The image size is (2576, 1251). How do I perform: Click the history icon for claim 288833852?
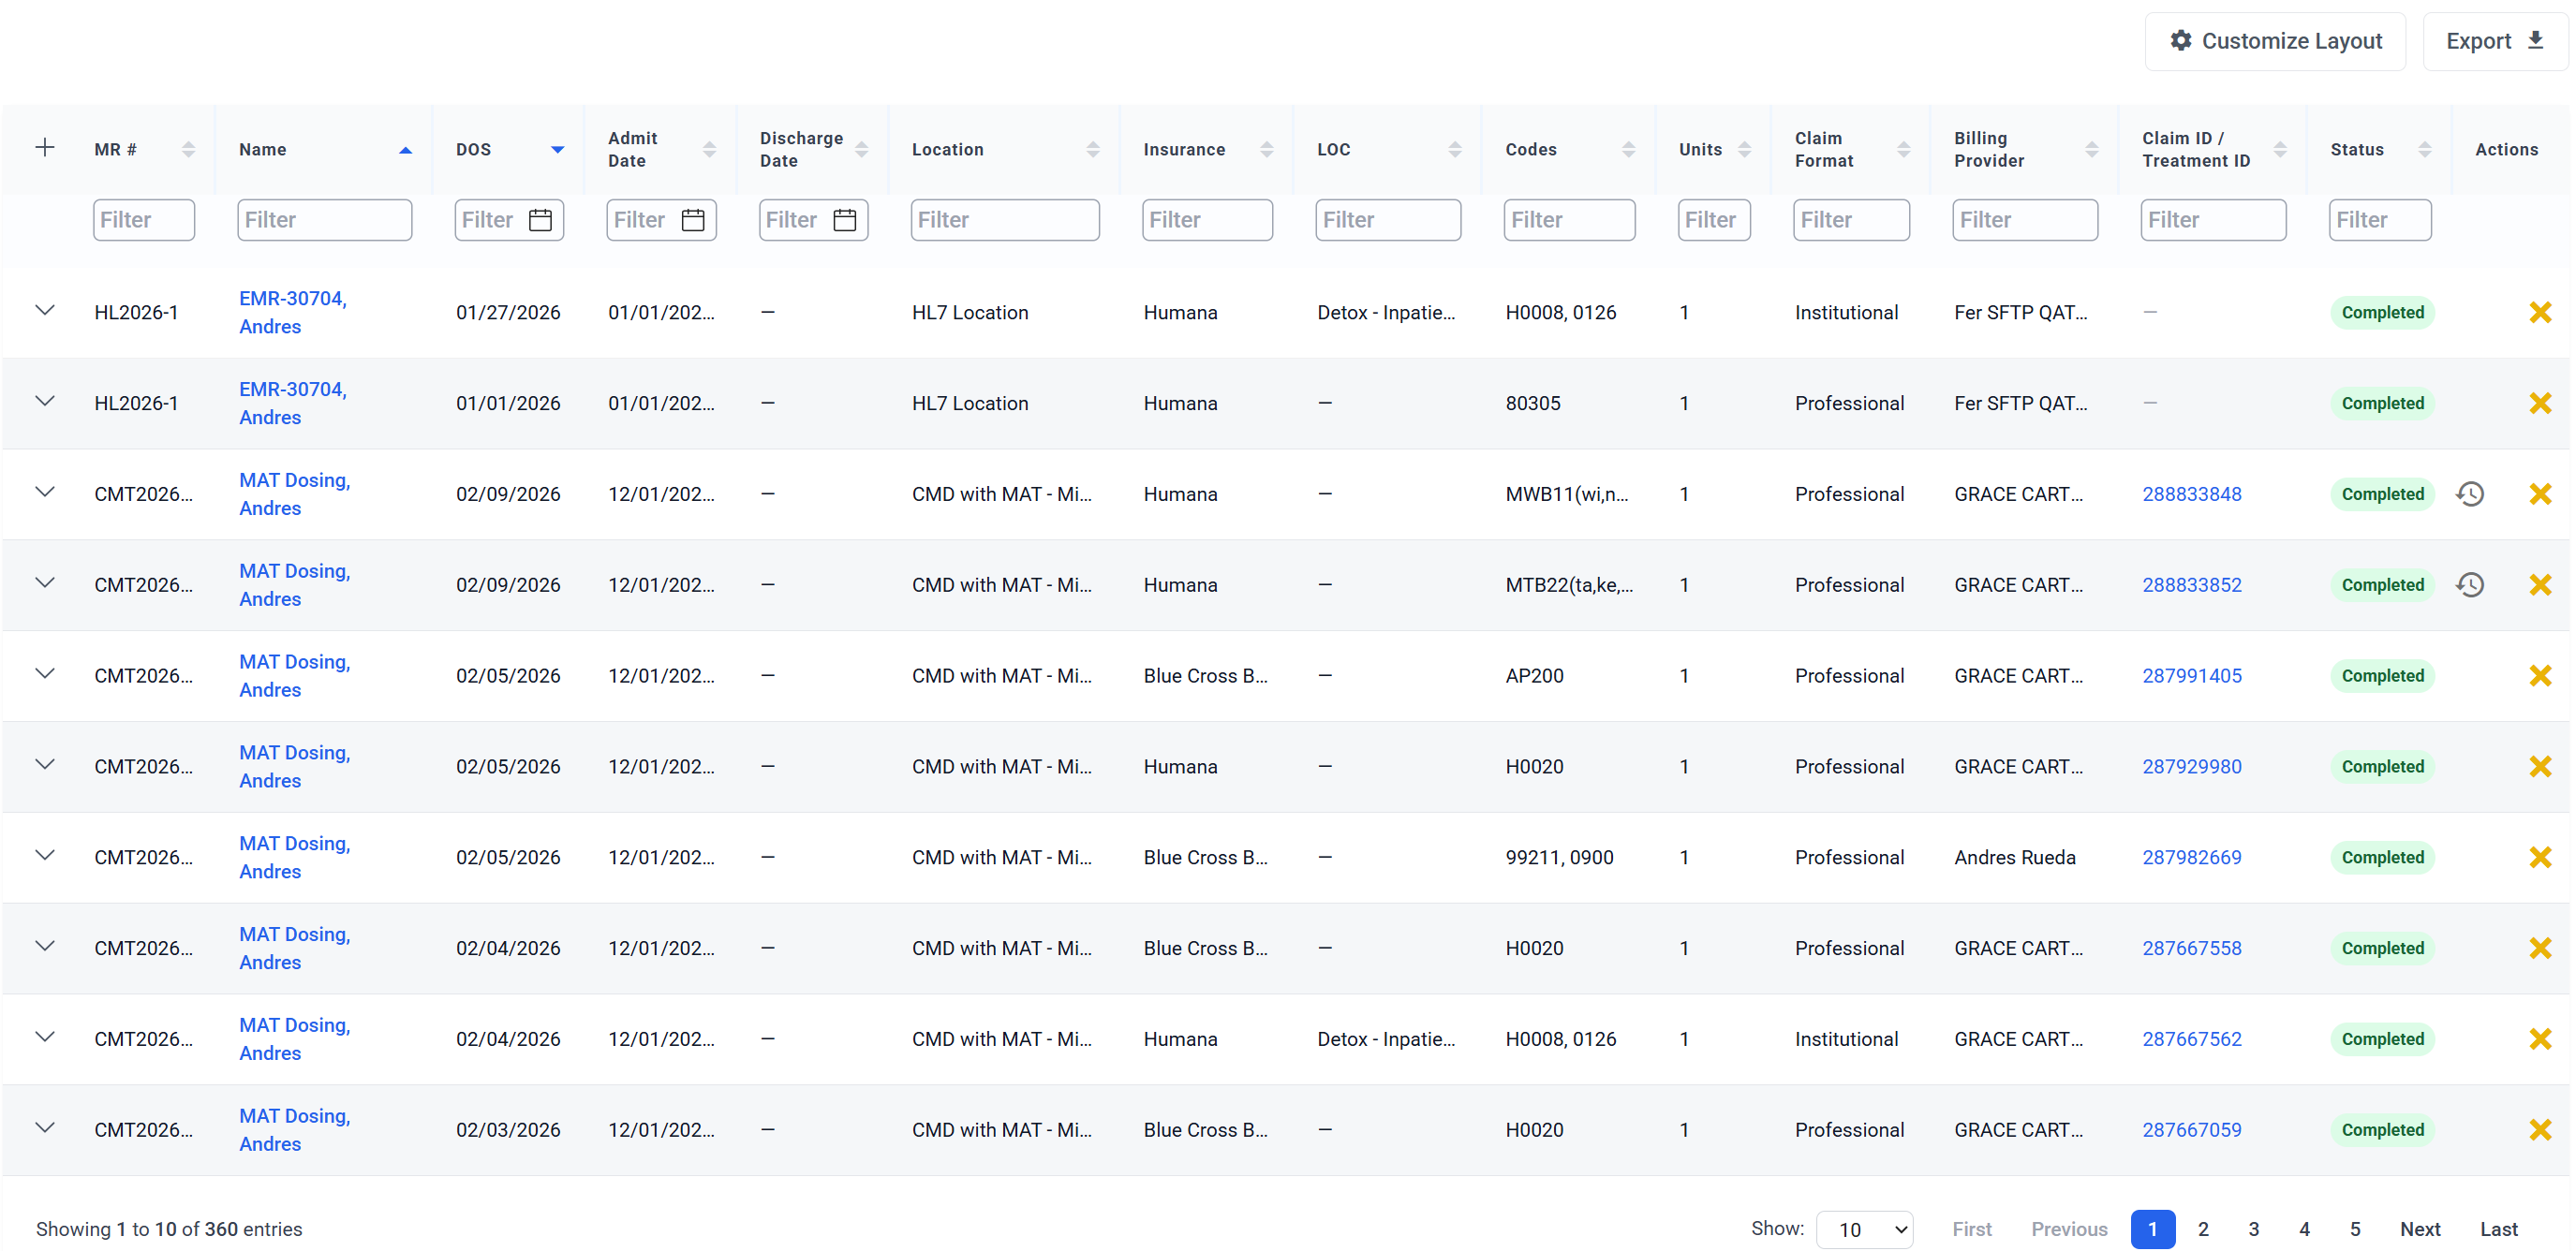2469,585
